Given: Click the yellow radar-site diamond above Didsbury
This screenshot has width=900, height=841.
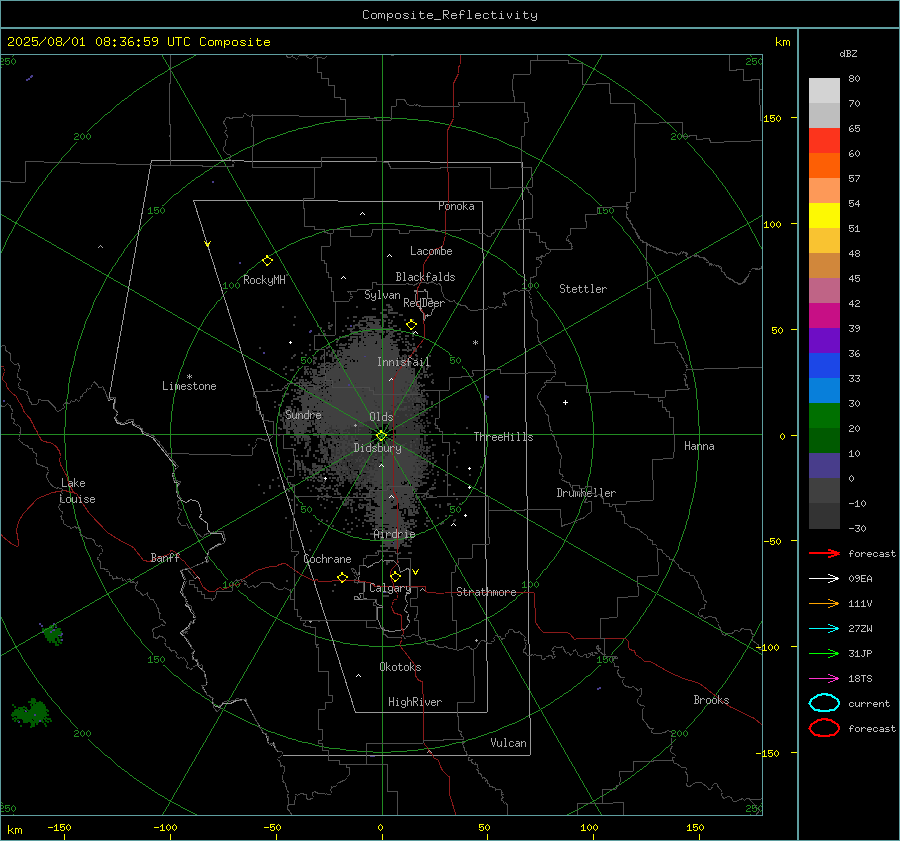Looking at the screenshot, I should pos(381,436).
